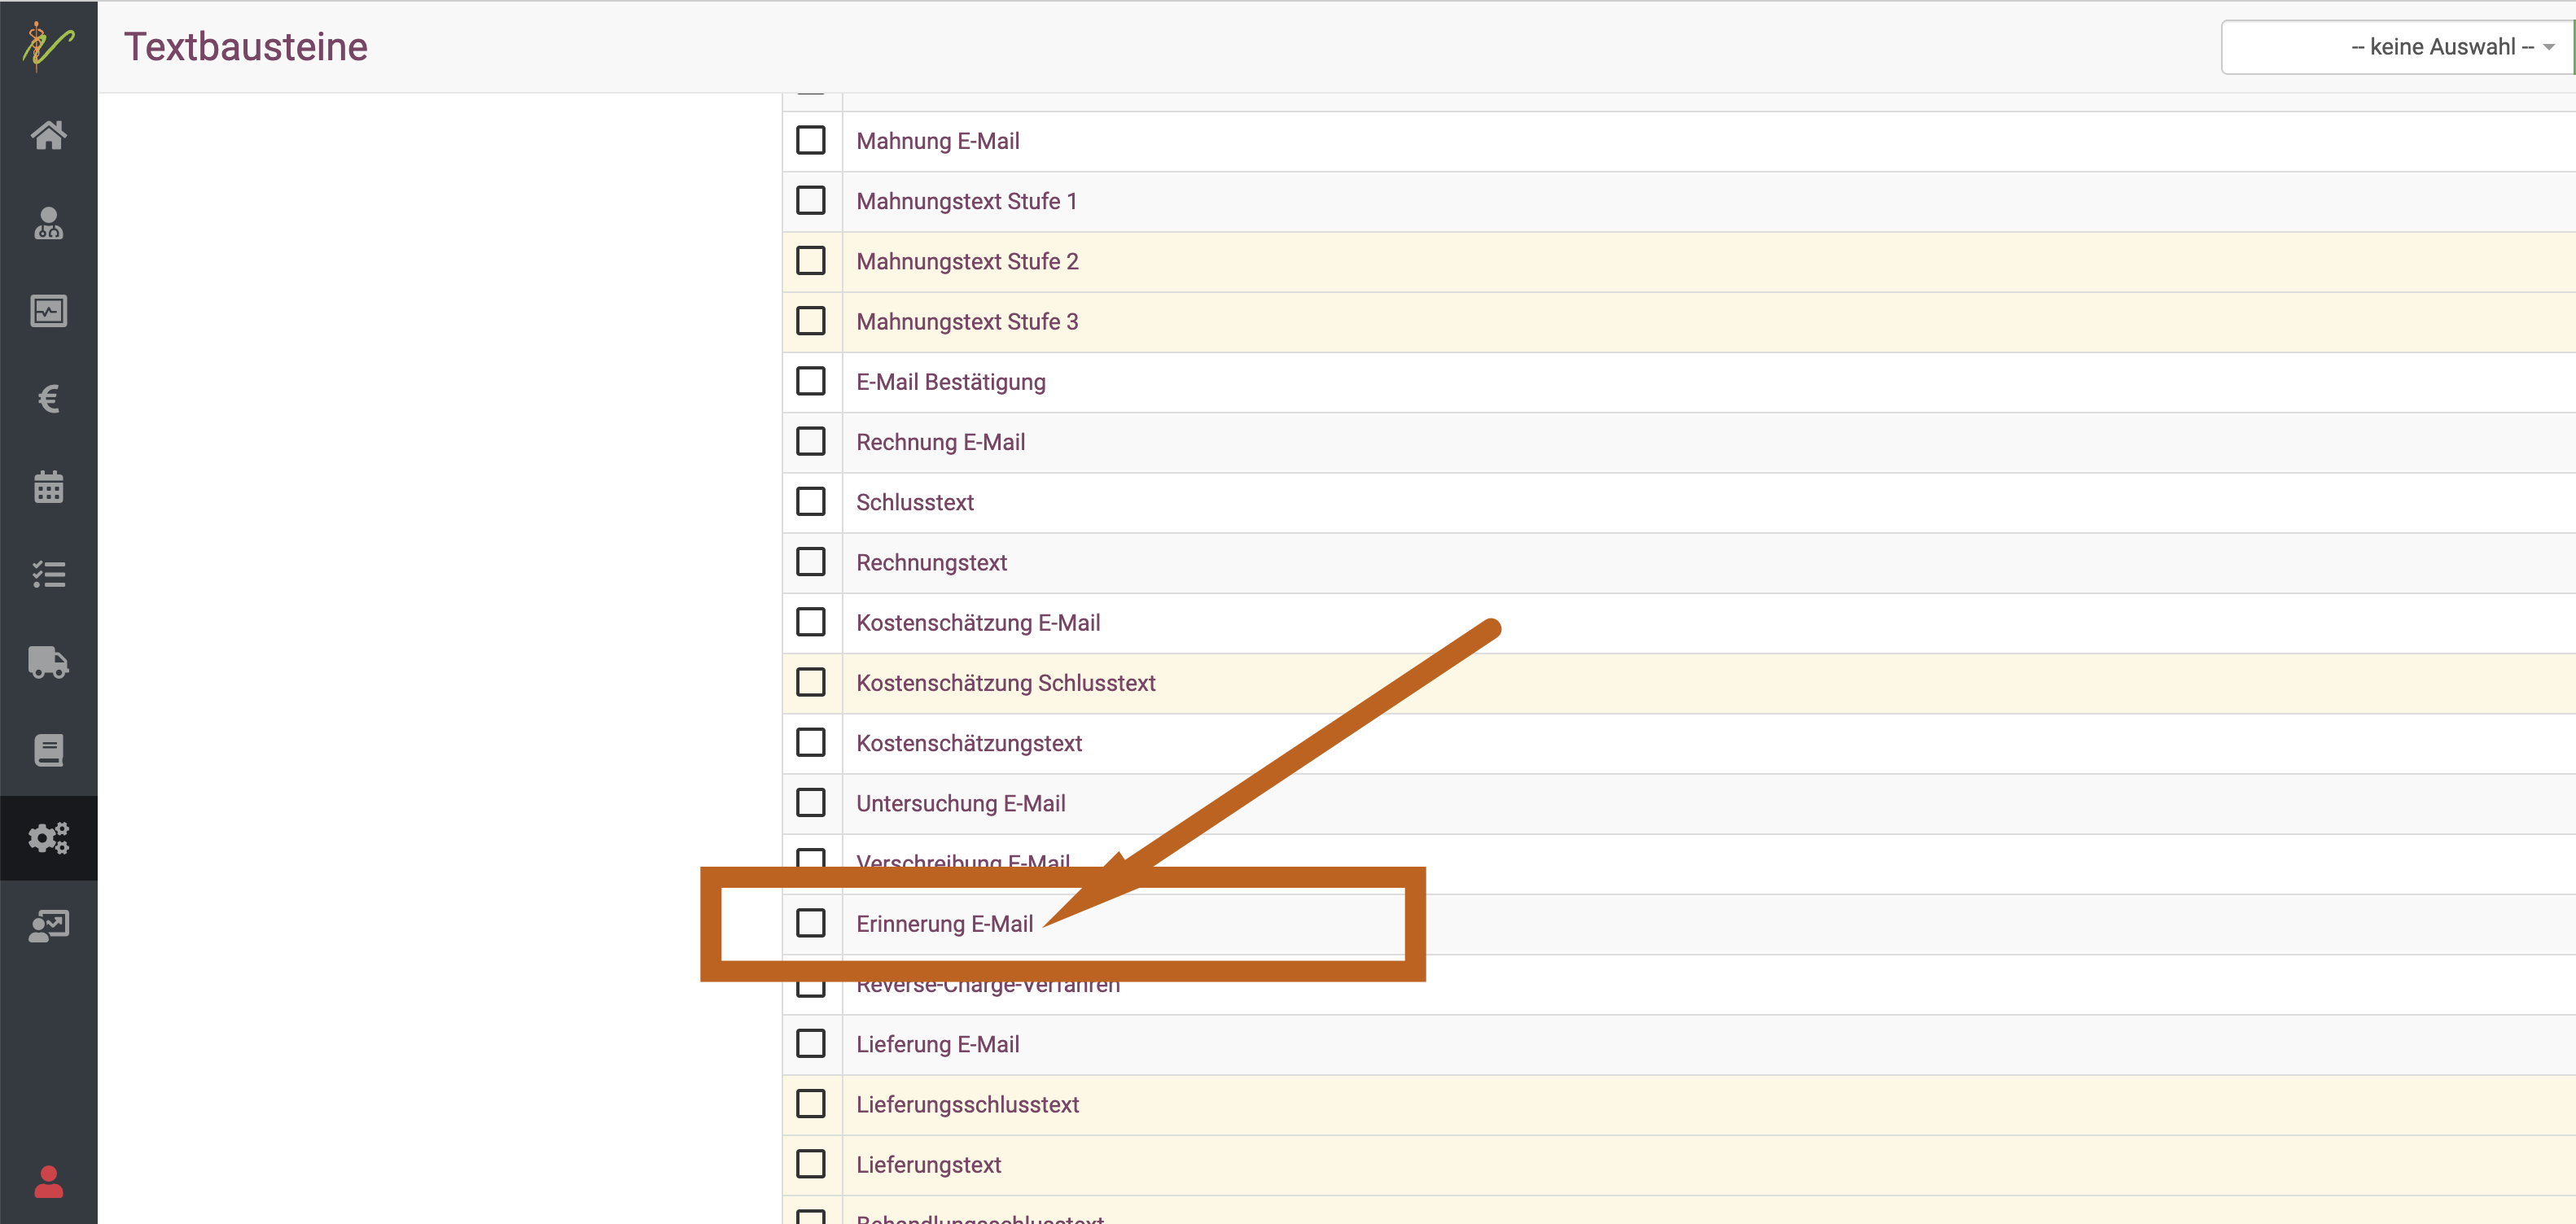Open the task checklist icon
2576x1224 pixels.
(x=48, y=575)
